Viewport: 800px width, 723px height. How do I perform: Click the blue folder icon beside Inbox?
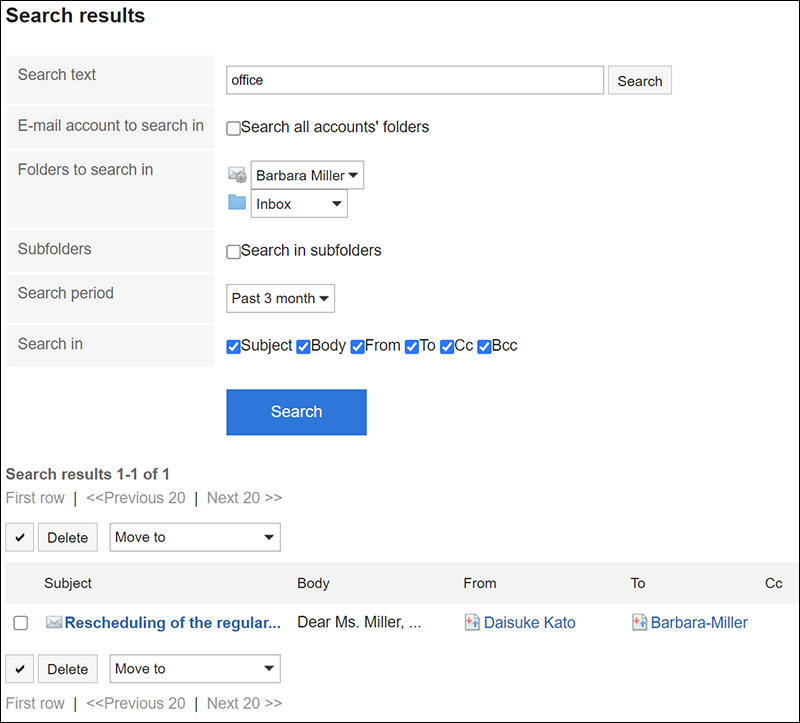pos(237,202)
